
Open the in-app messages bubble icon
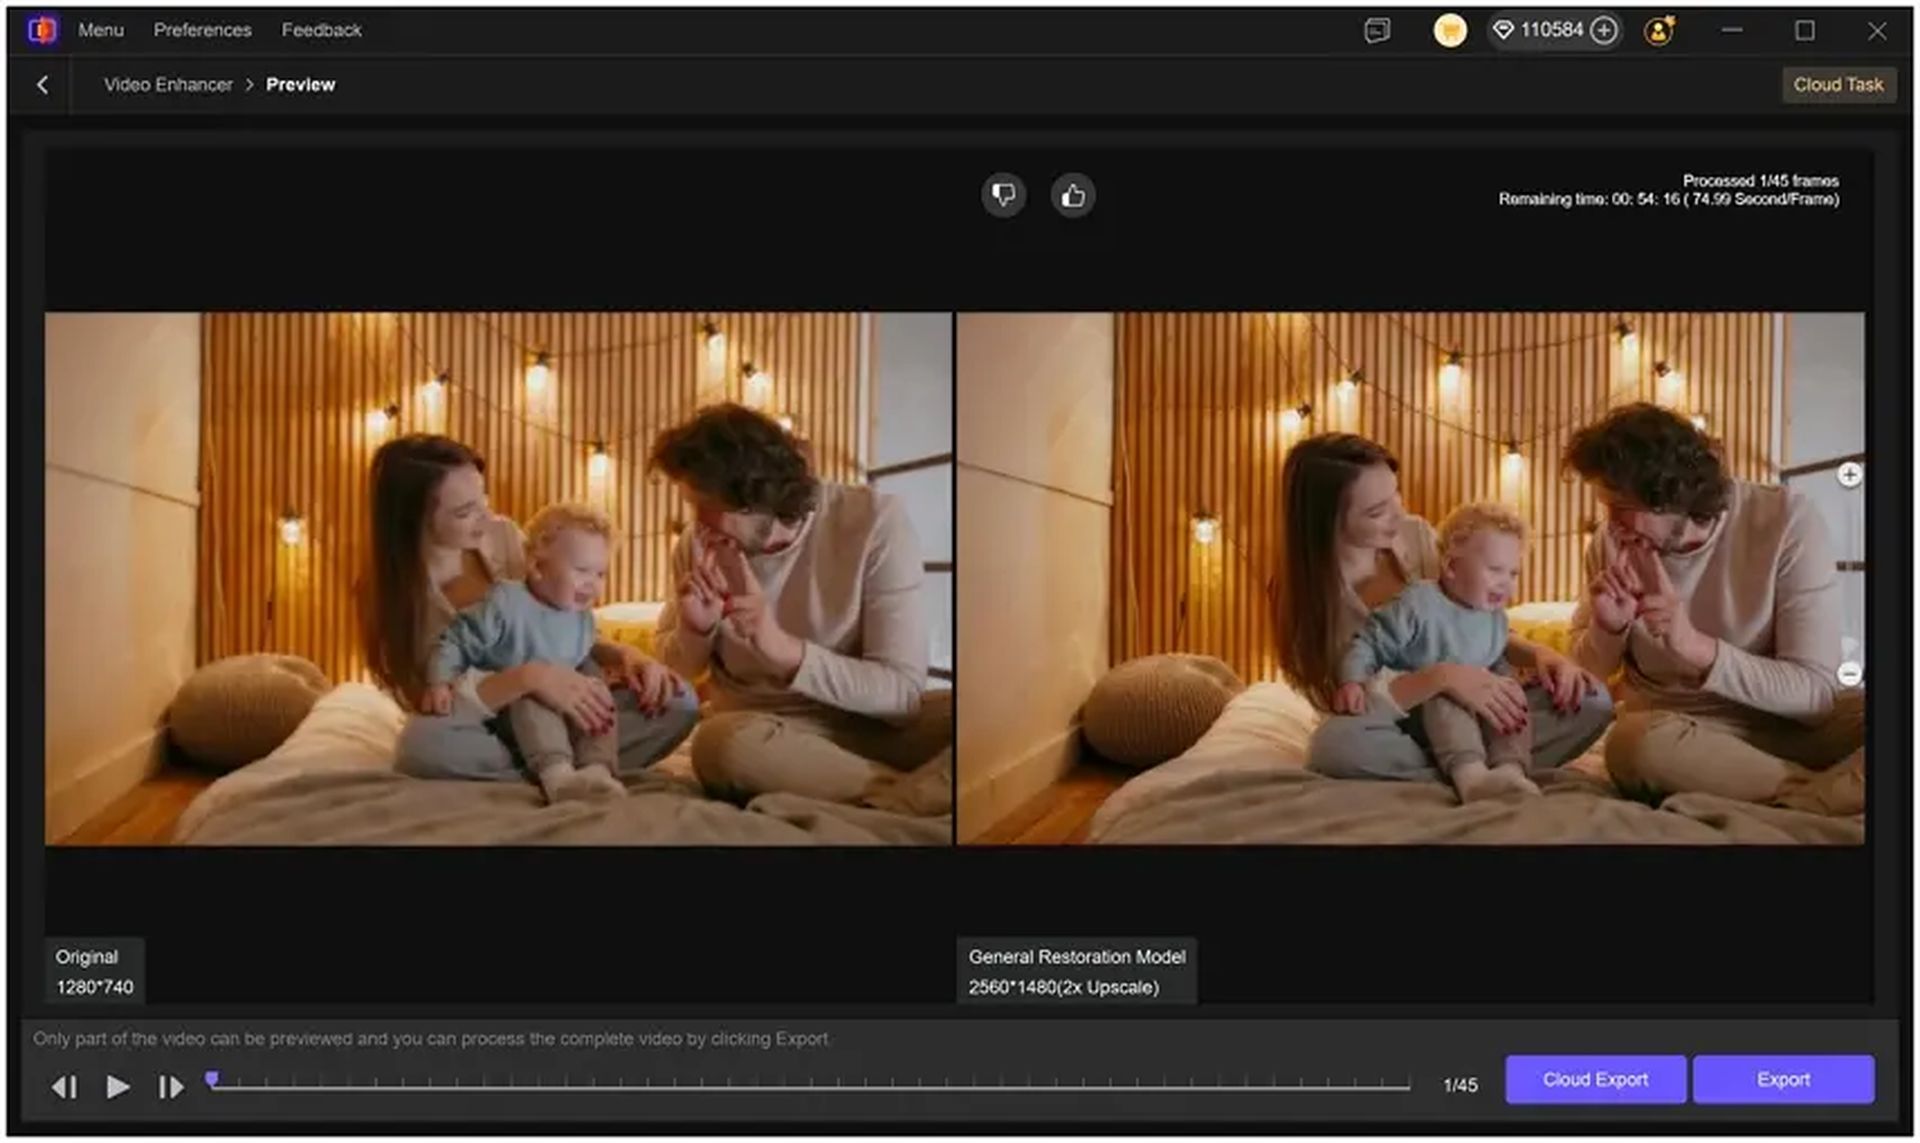point(1376,31)
